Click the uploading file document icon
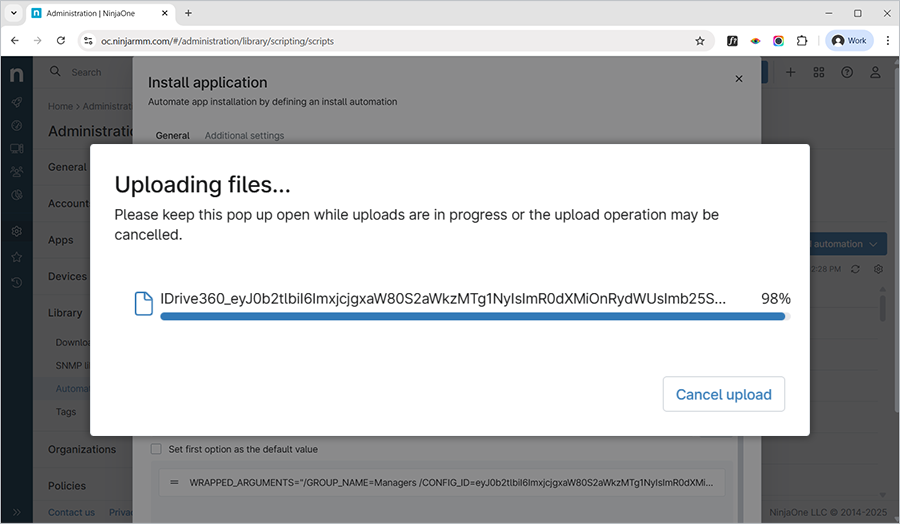900x524 pixels. point(143,304)
